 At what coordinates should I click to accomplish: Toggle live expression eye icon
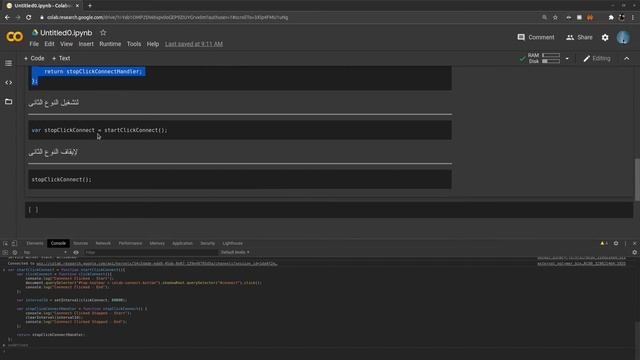(x=76, y=252)
